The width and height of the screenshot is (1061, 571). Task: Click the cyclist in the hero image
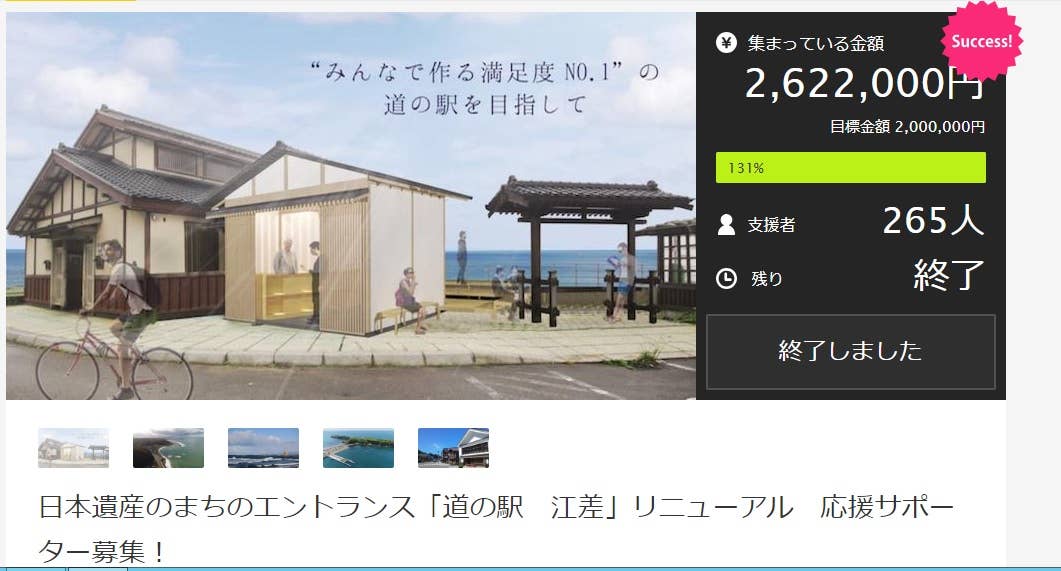115,323
